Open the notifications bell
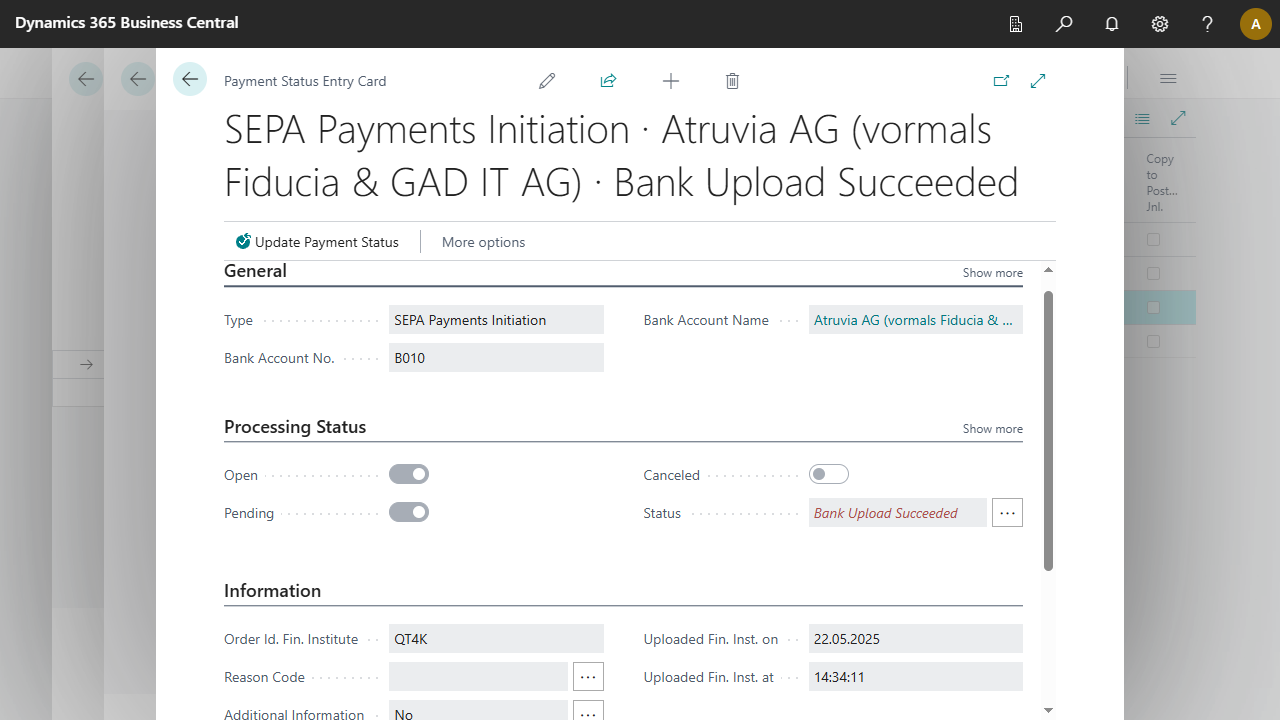This screenshot has width=1280, height=720. (1112, 24)
